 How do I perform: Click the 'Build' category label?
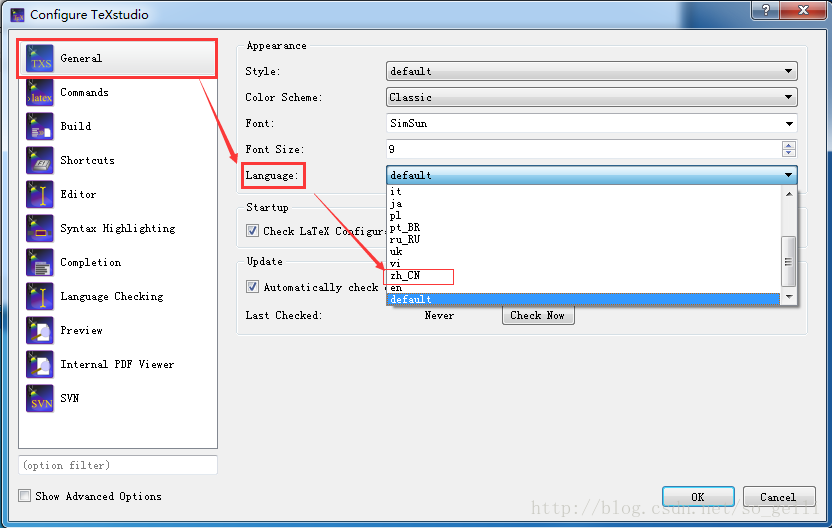pyautogui.click(x=75, y=126)
